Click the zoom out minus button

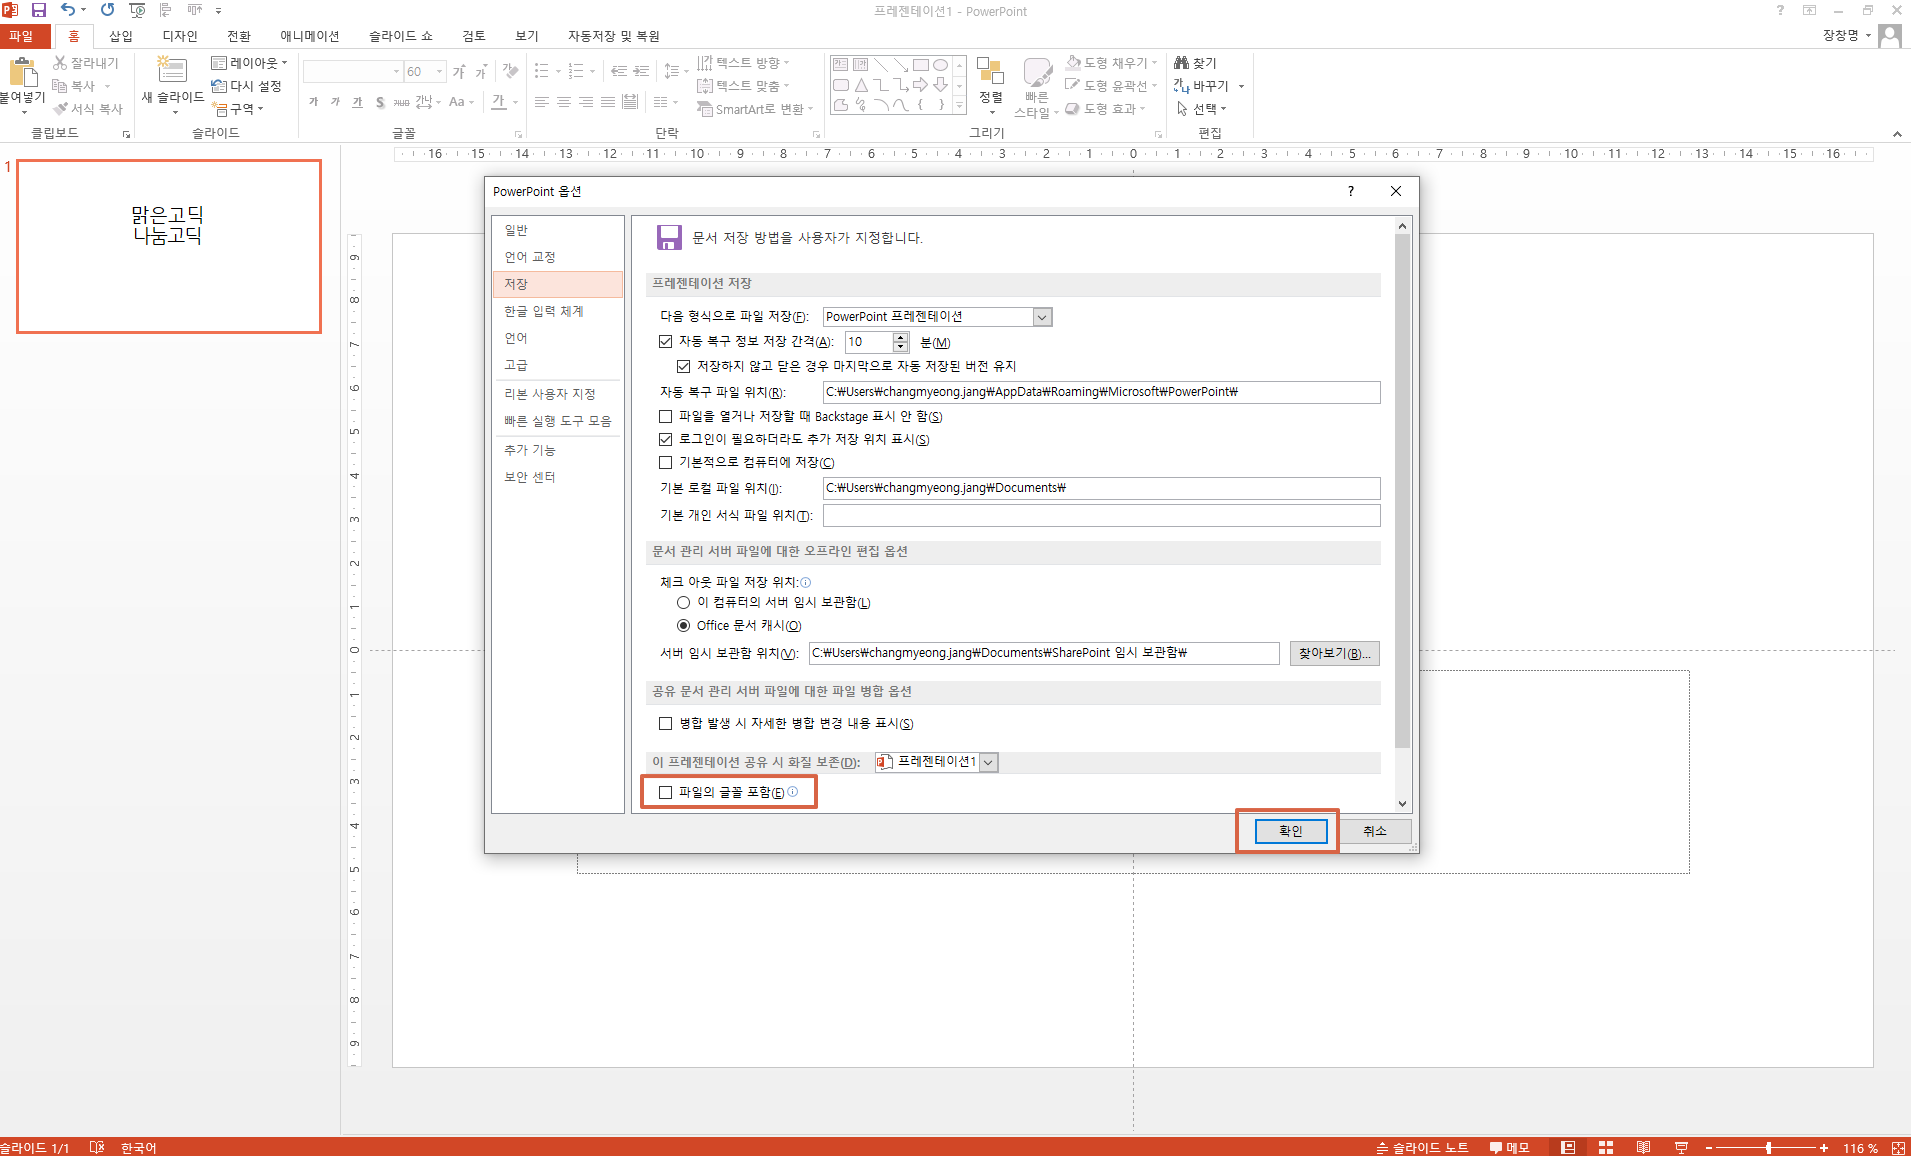[1709, 1148]
